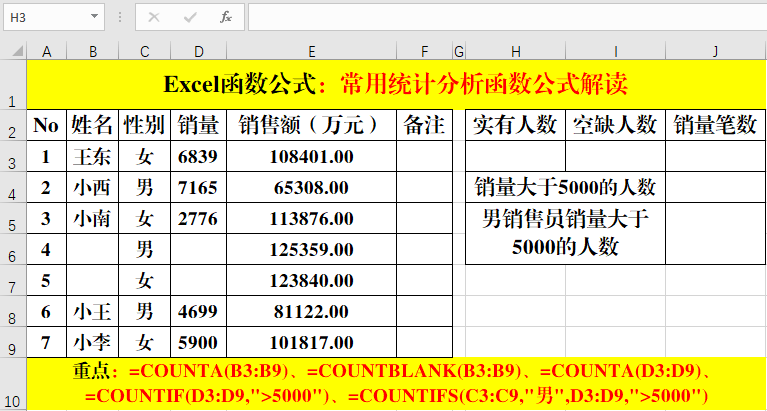Select the amount cell 65308.00

point(312,187)
